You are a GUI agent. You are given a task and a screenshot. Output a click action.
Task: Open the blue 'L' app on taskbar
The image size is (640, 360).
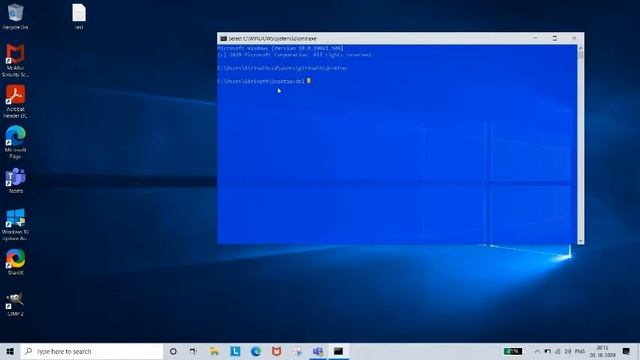[235, 351]
